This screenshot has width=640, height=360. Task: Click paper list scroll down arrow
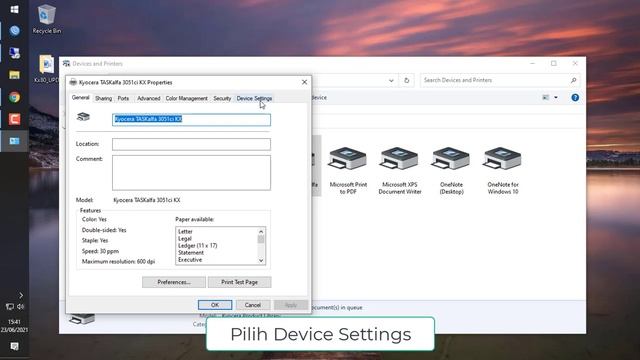tap(261, 260)
